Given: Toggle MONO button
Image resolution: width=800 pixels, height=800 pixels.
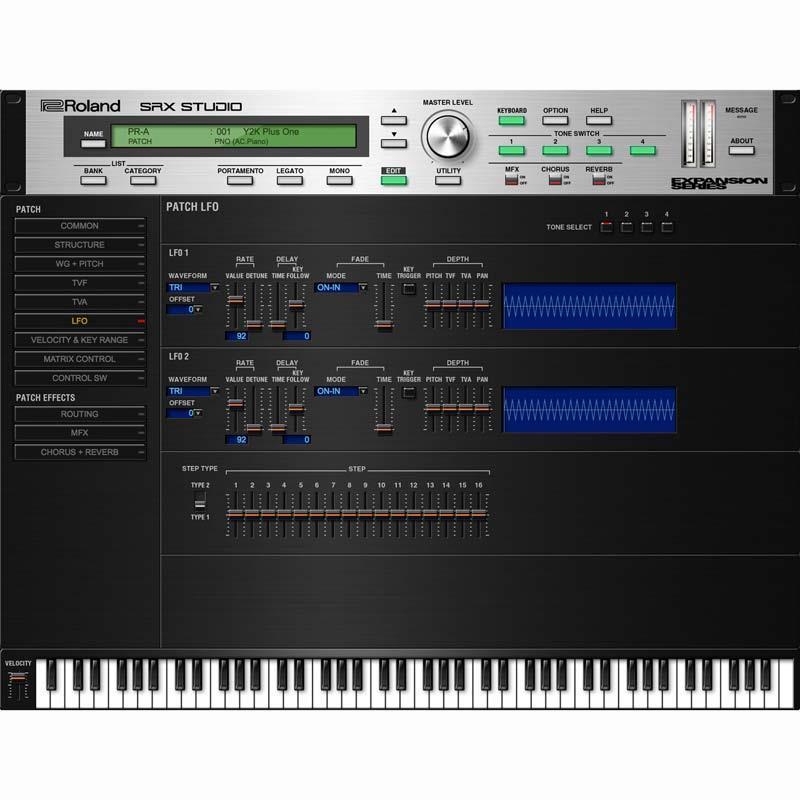Looking at the screenshot, I should coord(339,180).
